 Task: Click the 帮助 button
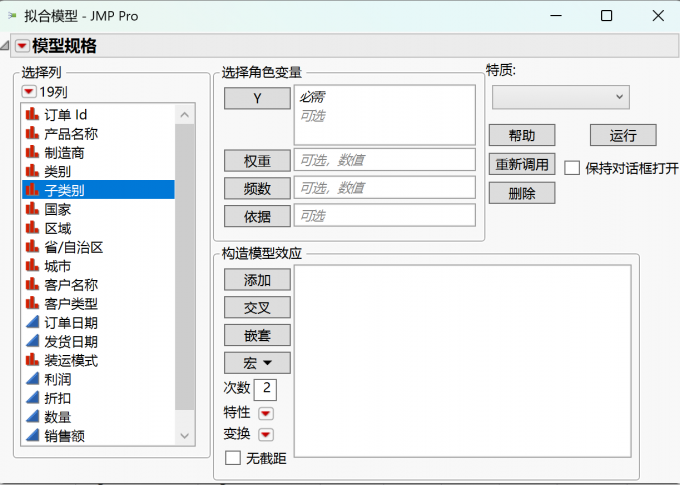pyautogui.click(x=522, y=135)
